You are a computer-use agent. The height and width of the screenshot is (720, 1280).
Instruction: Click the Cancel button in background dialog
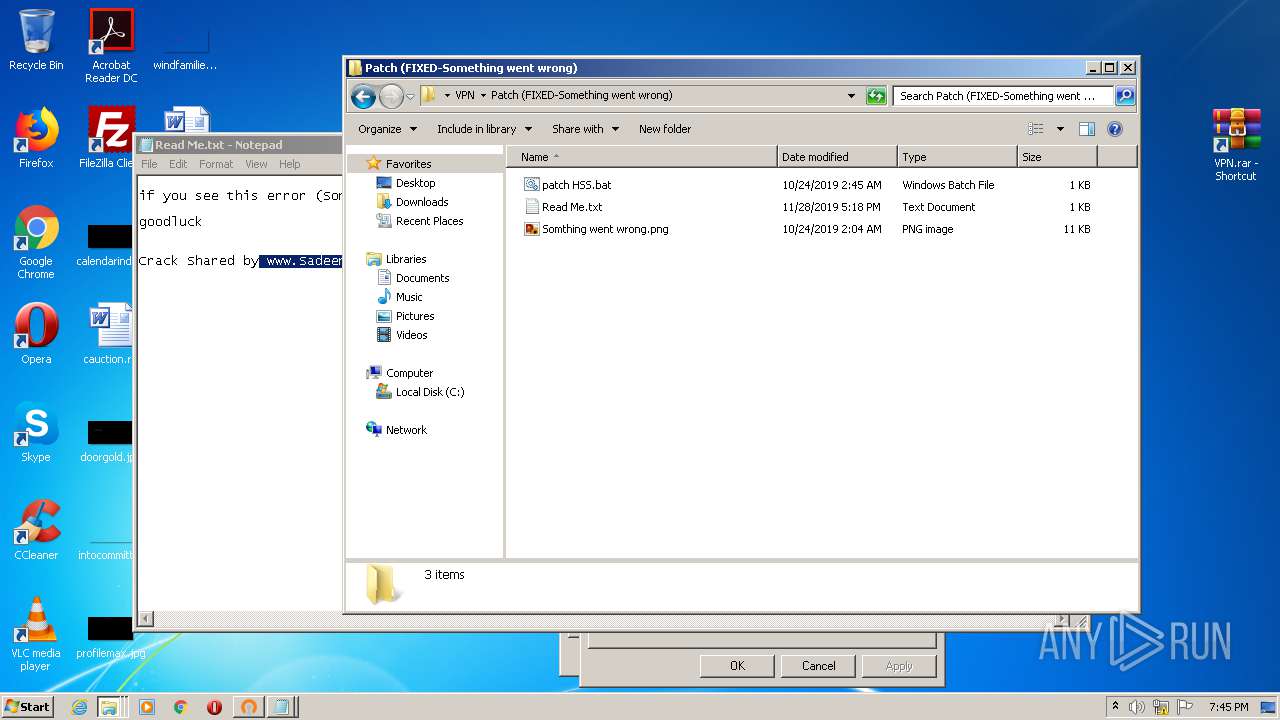coord(818,666)
